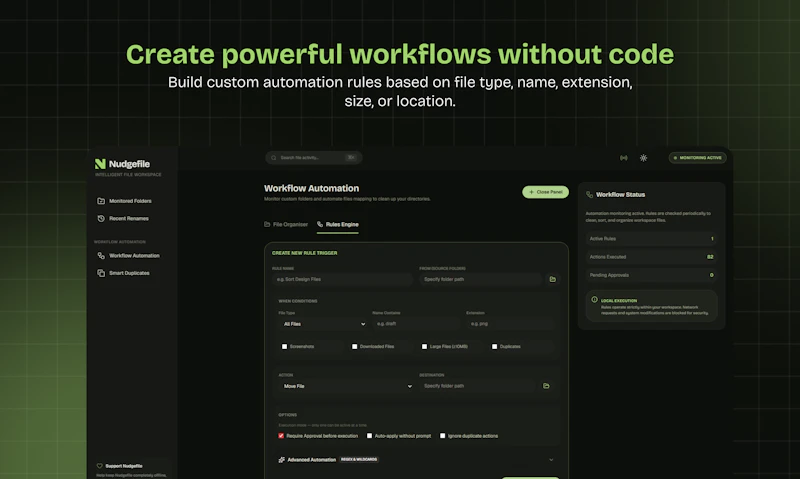Click the Smart Duplicates copy icon
Image resolution: width=800 pixels, height=479 pixels.
(x=101, y=273)
